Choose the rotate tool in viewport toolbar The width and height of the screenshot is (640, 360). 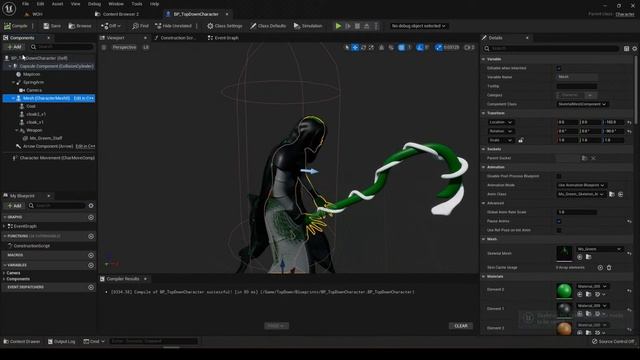(363, 47)
